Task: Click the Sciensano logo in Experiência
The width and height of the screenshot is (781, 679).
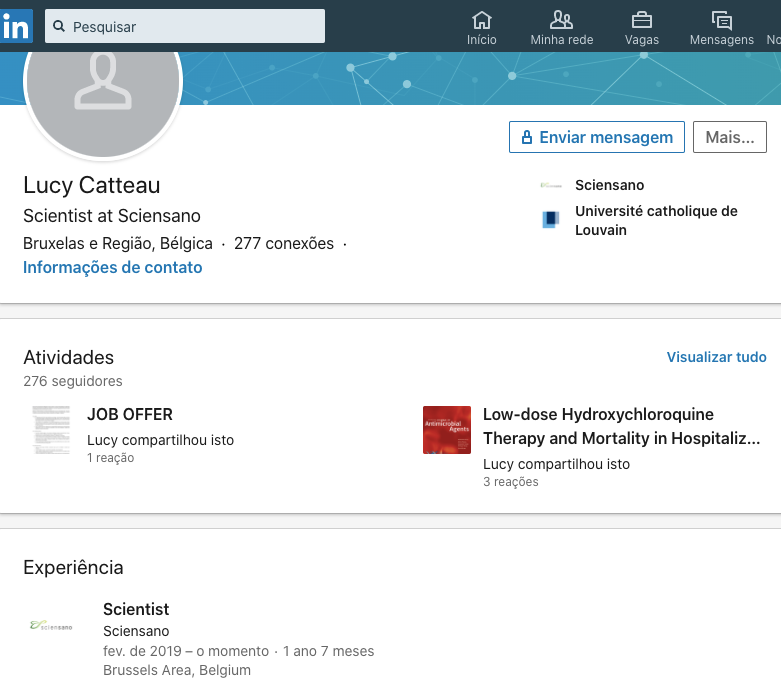Action: [51, 626]
